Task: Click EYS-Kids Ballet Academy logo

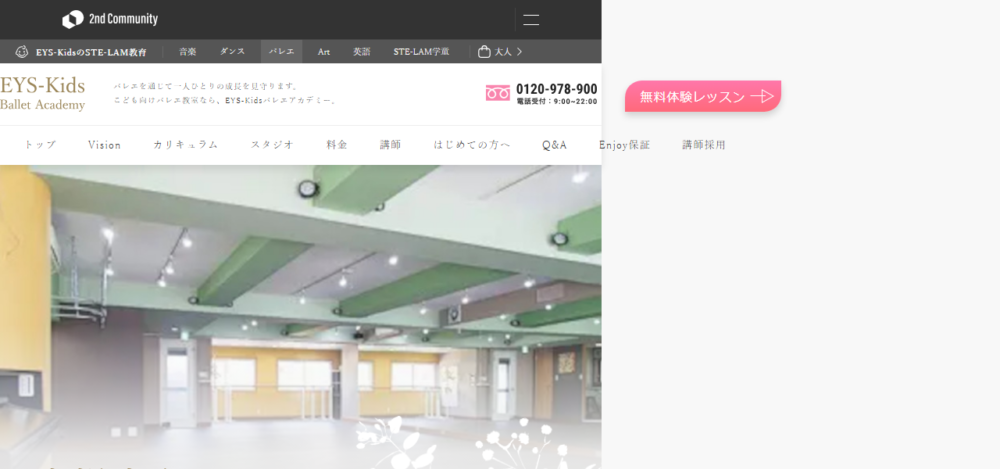Action: [42, 93]
